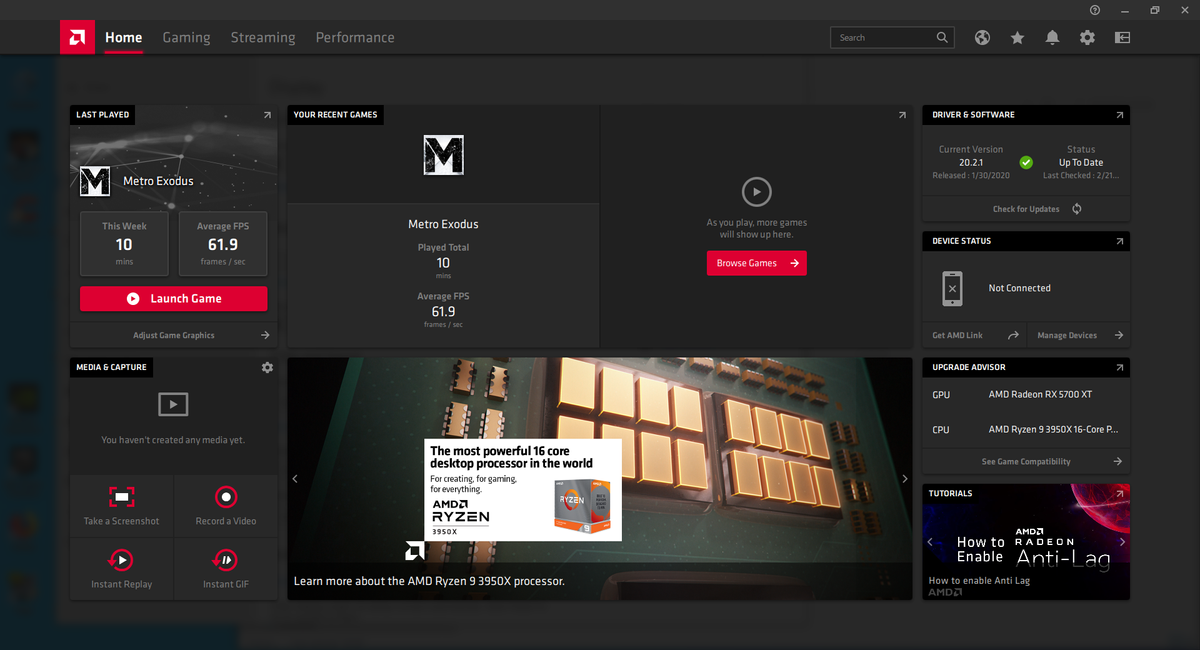Image resolution: width=1200 pixels, height=650 pixels.
Task: Go to previous tutorial
Action: click(930, 542)
